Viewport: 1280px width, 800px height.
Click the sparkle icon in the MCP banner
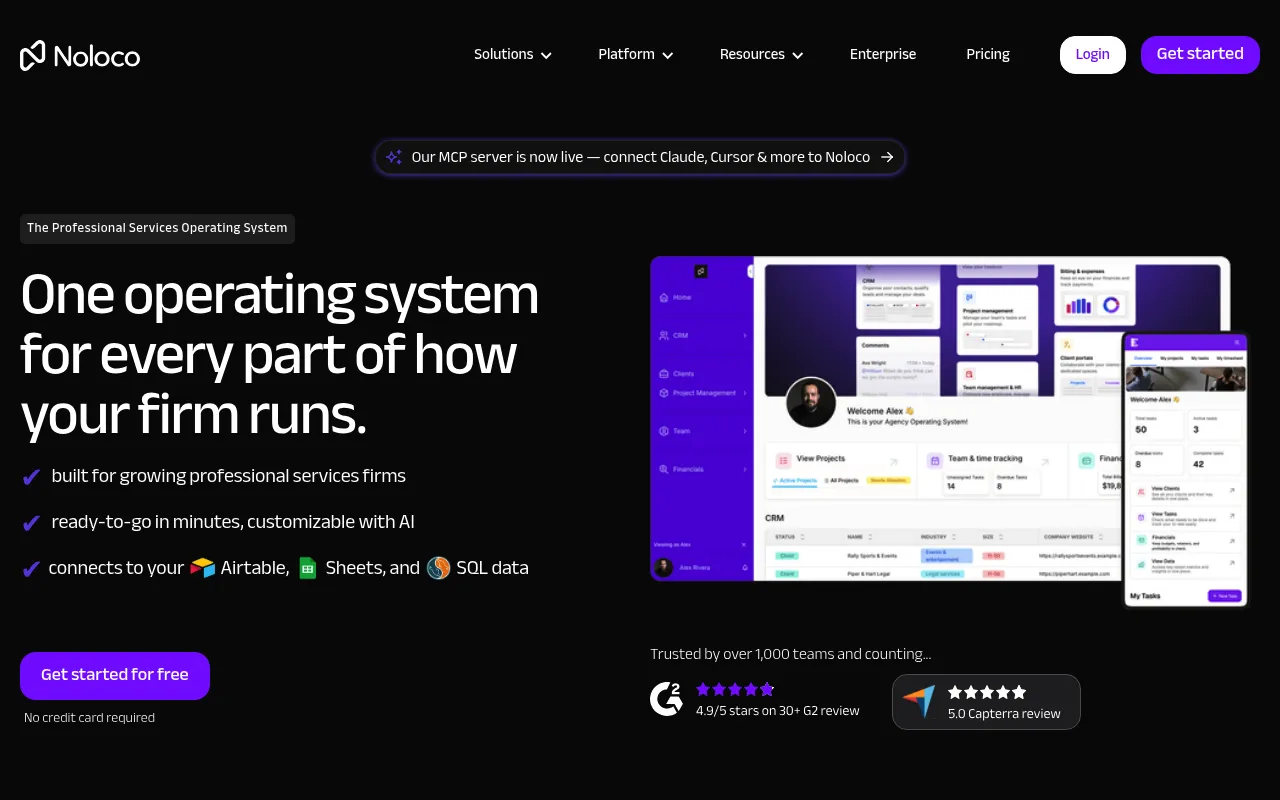coord(394,157)
